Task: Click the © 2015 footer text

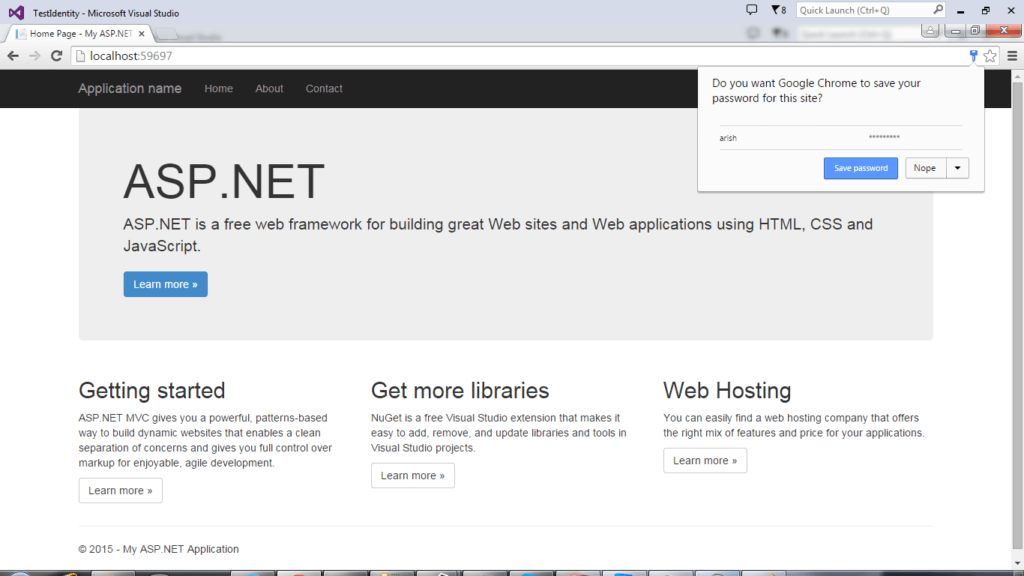Action: pos(159,549)
